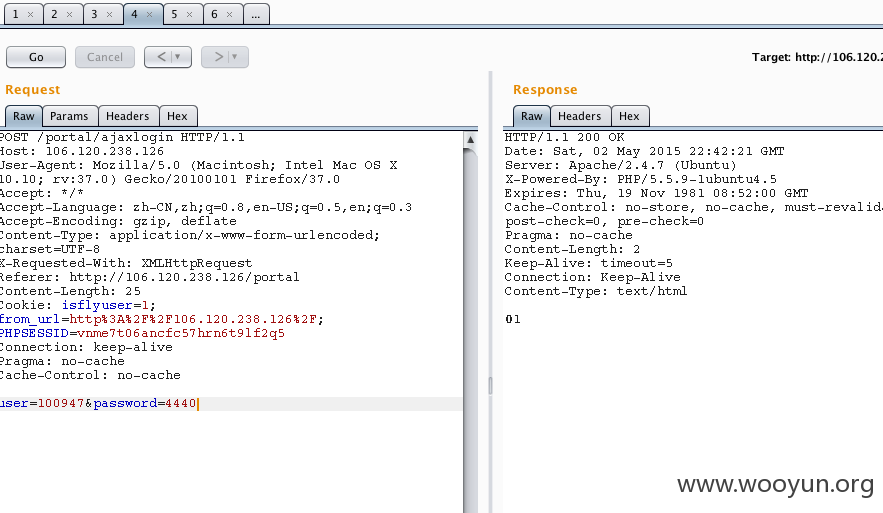Image resolution: width=883 pixels, height=513 pixels.
Task: Click the 'Content-Length: 2' response line
Action: click(572, 249)
